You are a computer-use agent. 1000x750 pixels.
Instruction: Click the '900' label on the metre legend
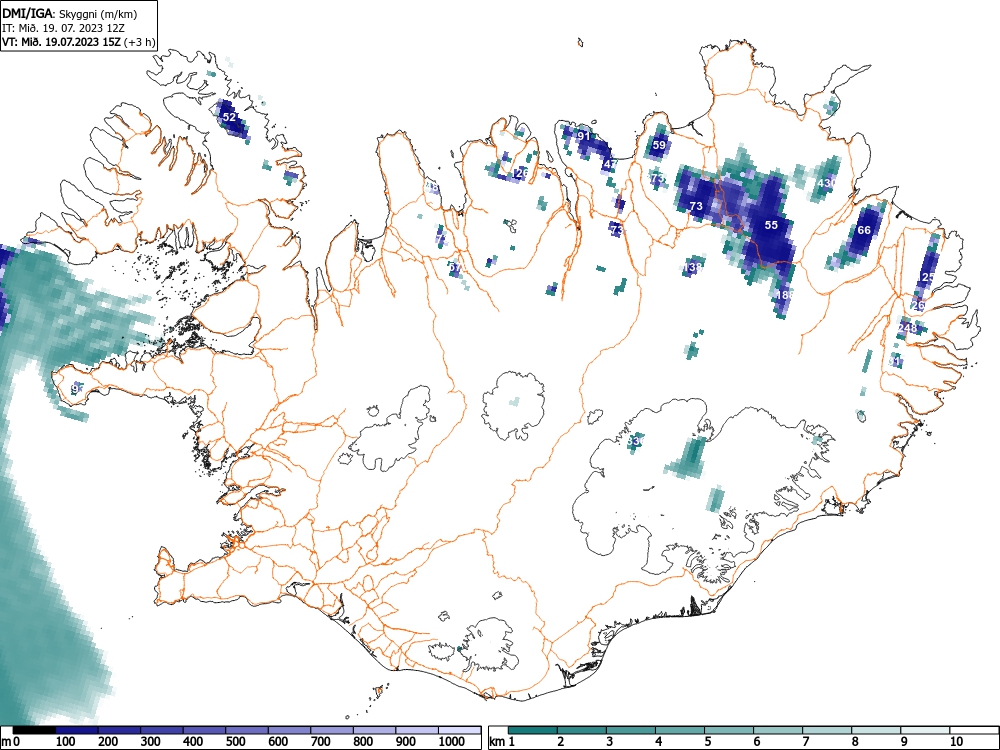point(407,742)
